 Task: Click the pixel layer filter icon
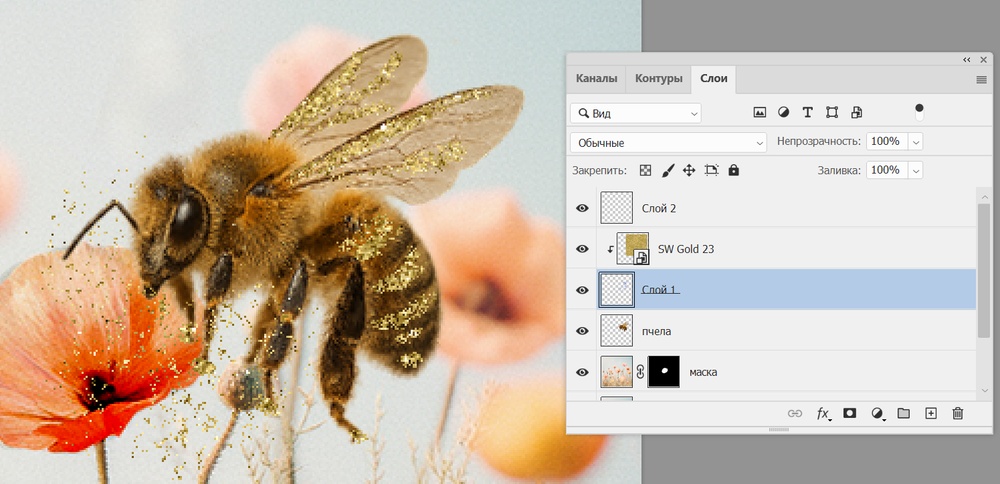point(759,112)
